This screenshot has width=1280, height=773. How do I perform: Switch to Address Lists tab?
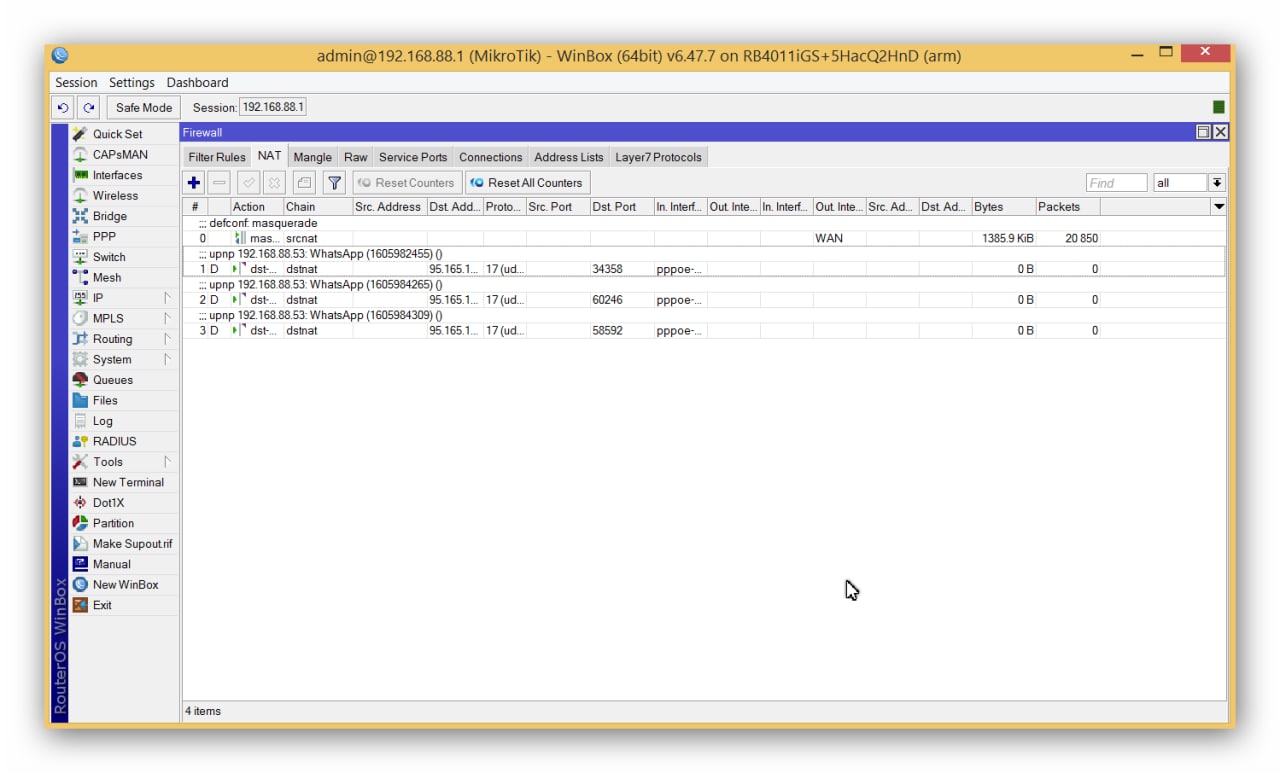(x=569, y=157)
